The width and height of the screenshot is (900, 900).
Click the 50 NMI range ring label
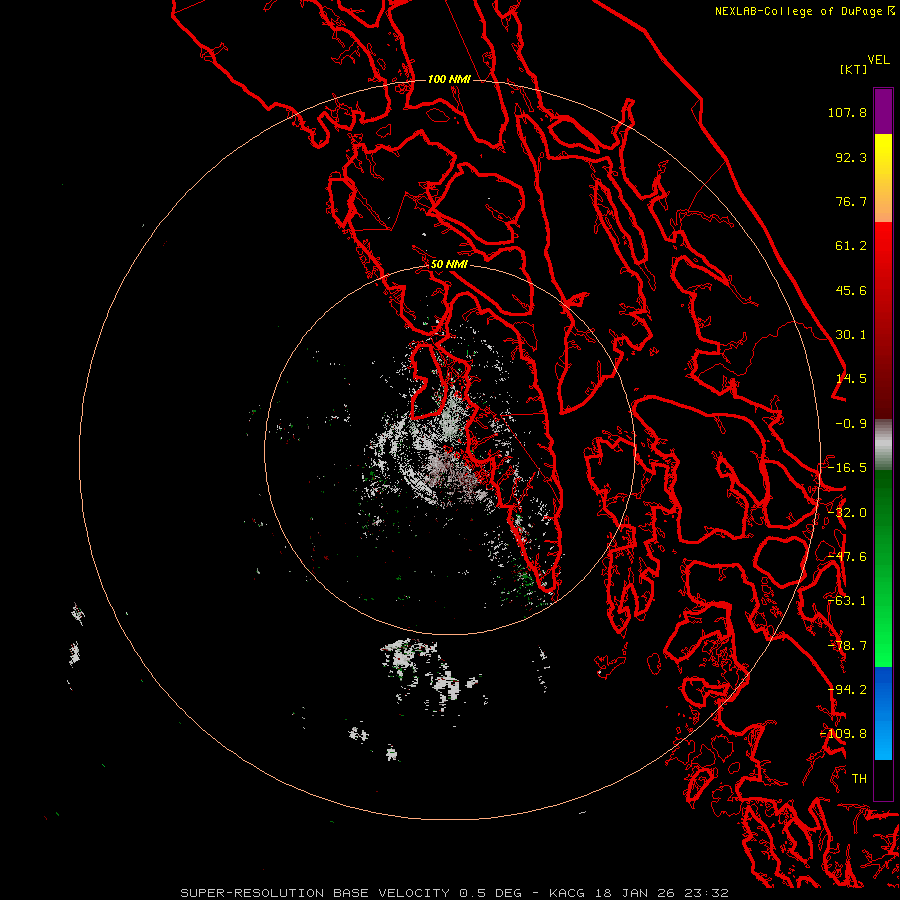coord(449,265)
